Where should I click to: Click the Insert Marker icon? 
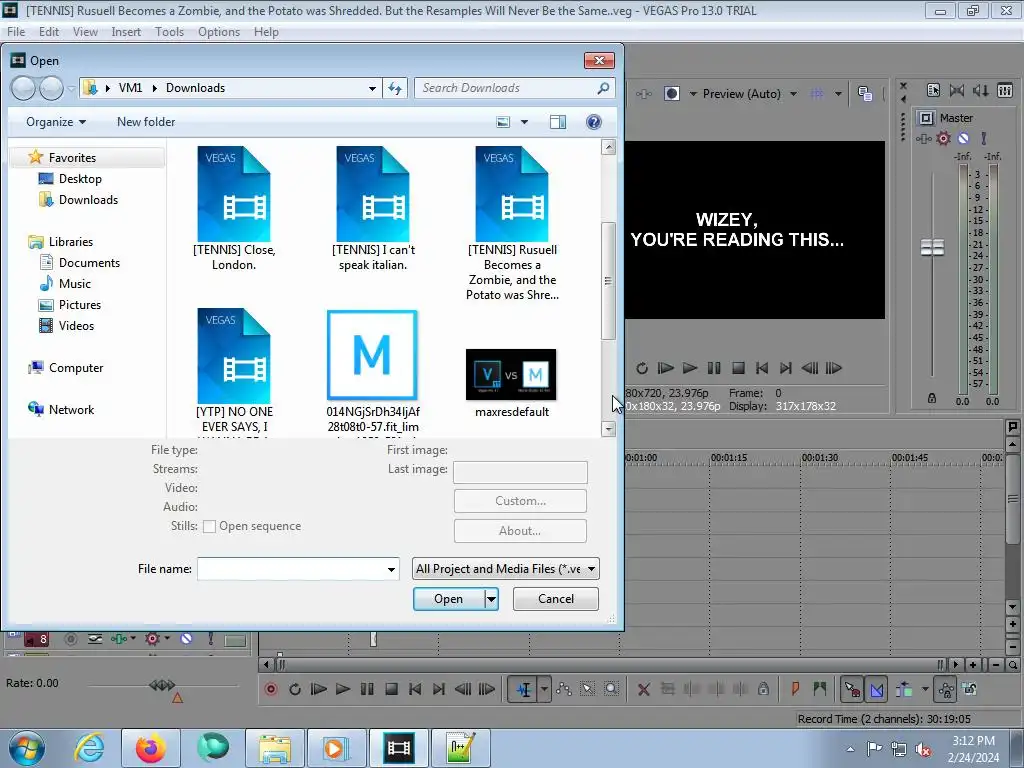(x=795, y=689)
